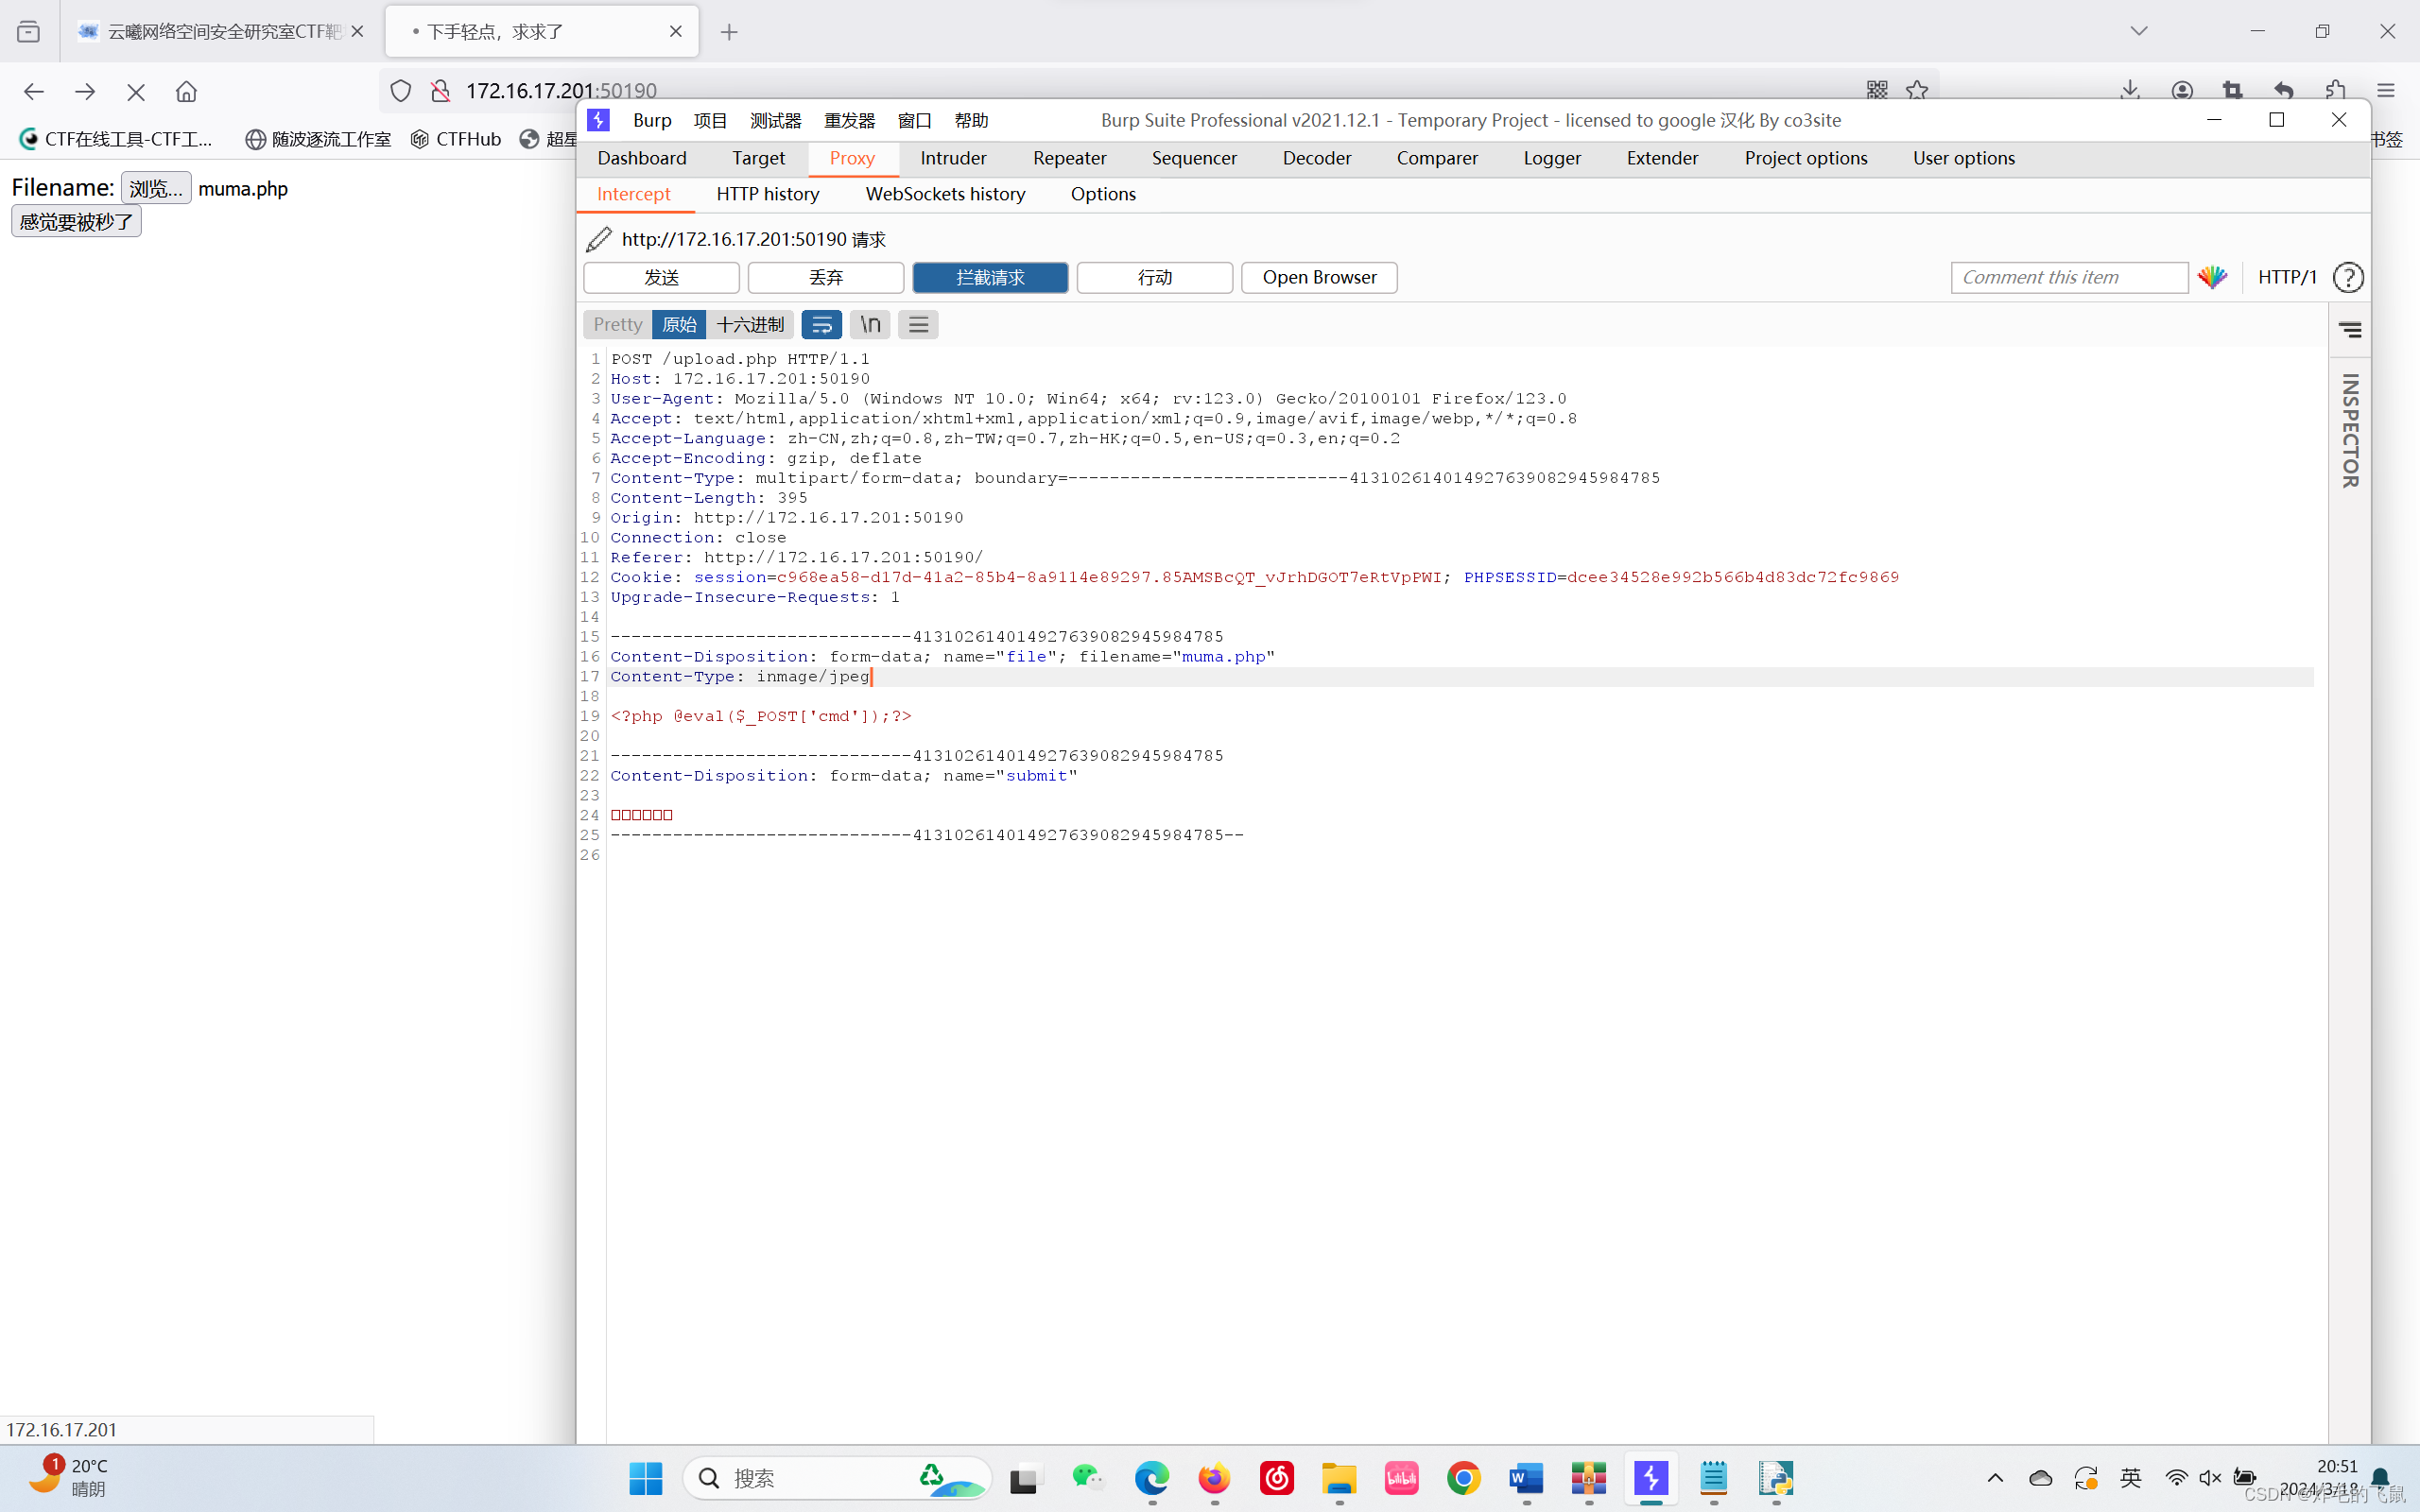Click the Comment this item field
The height and width of the screenshot is (1512, 2420).
point(2068,277)
